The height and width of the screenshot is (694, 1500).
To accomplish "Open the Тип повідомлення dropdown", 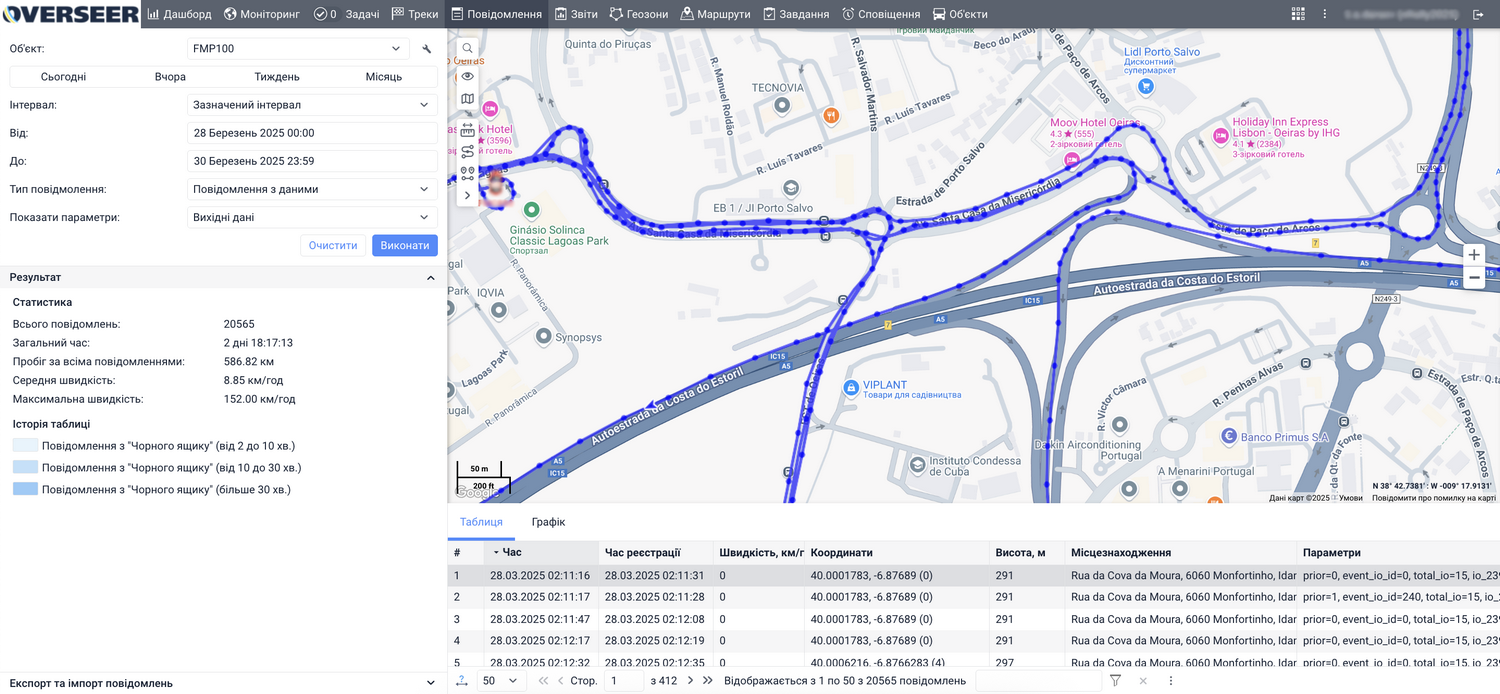I will [x=312, y=189].
